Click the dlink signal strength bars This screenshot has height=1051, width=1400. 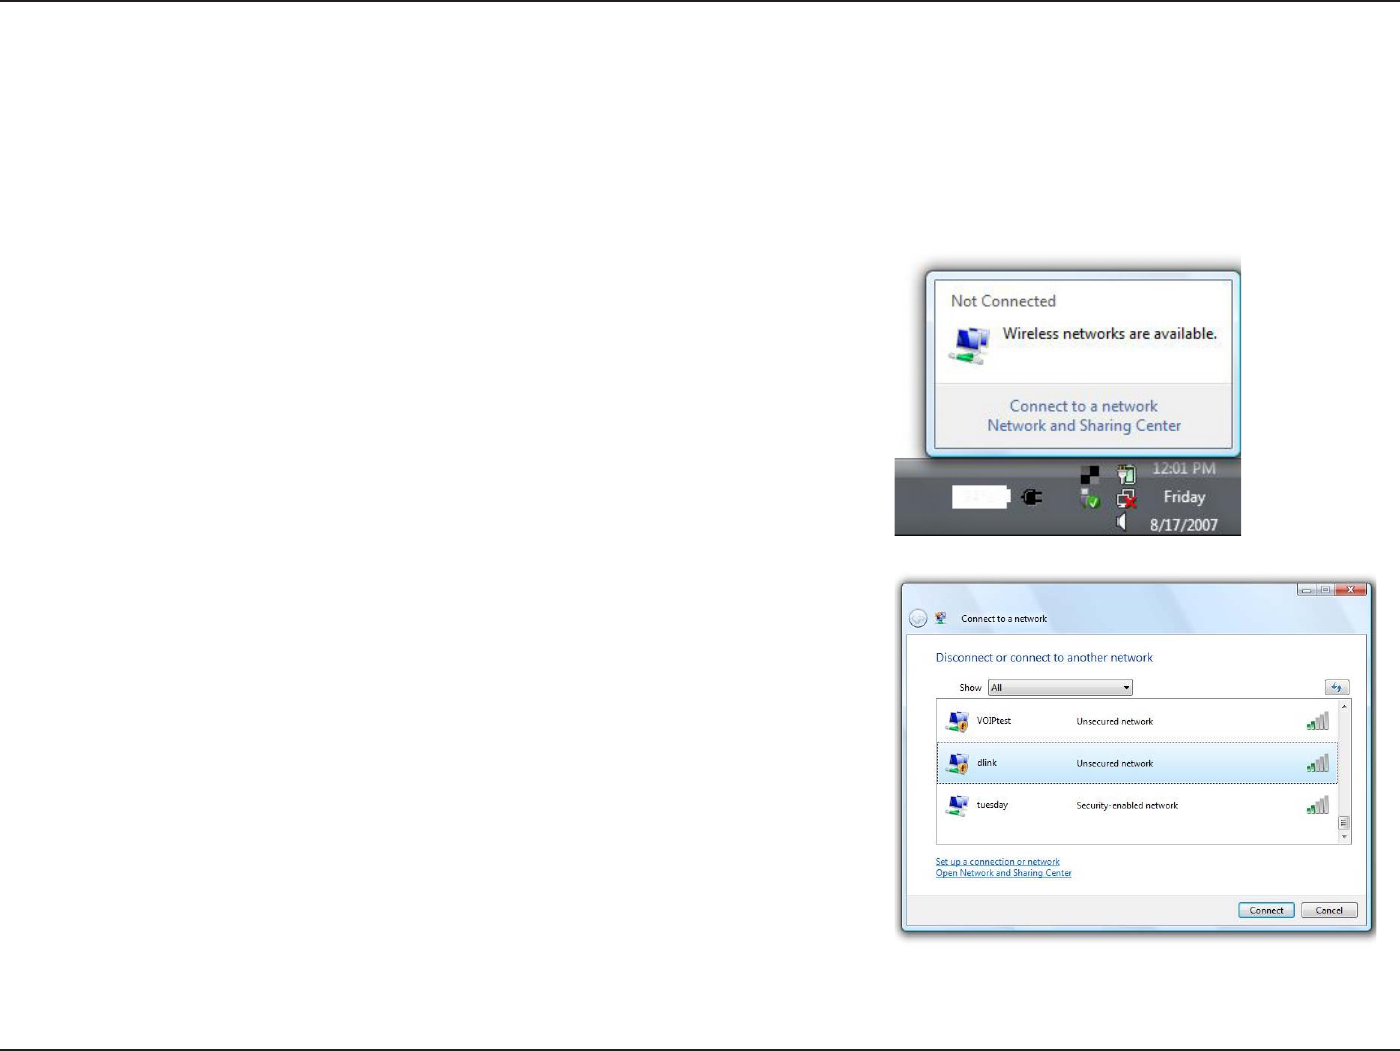click(x=1318, y=763)
